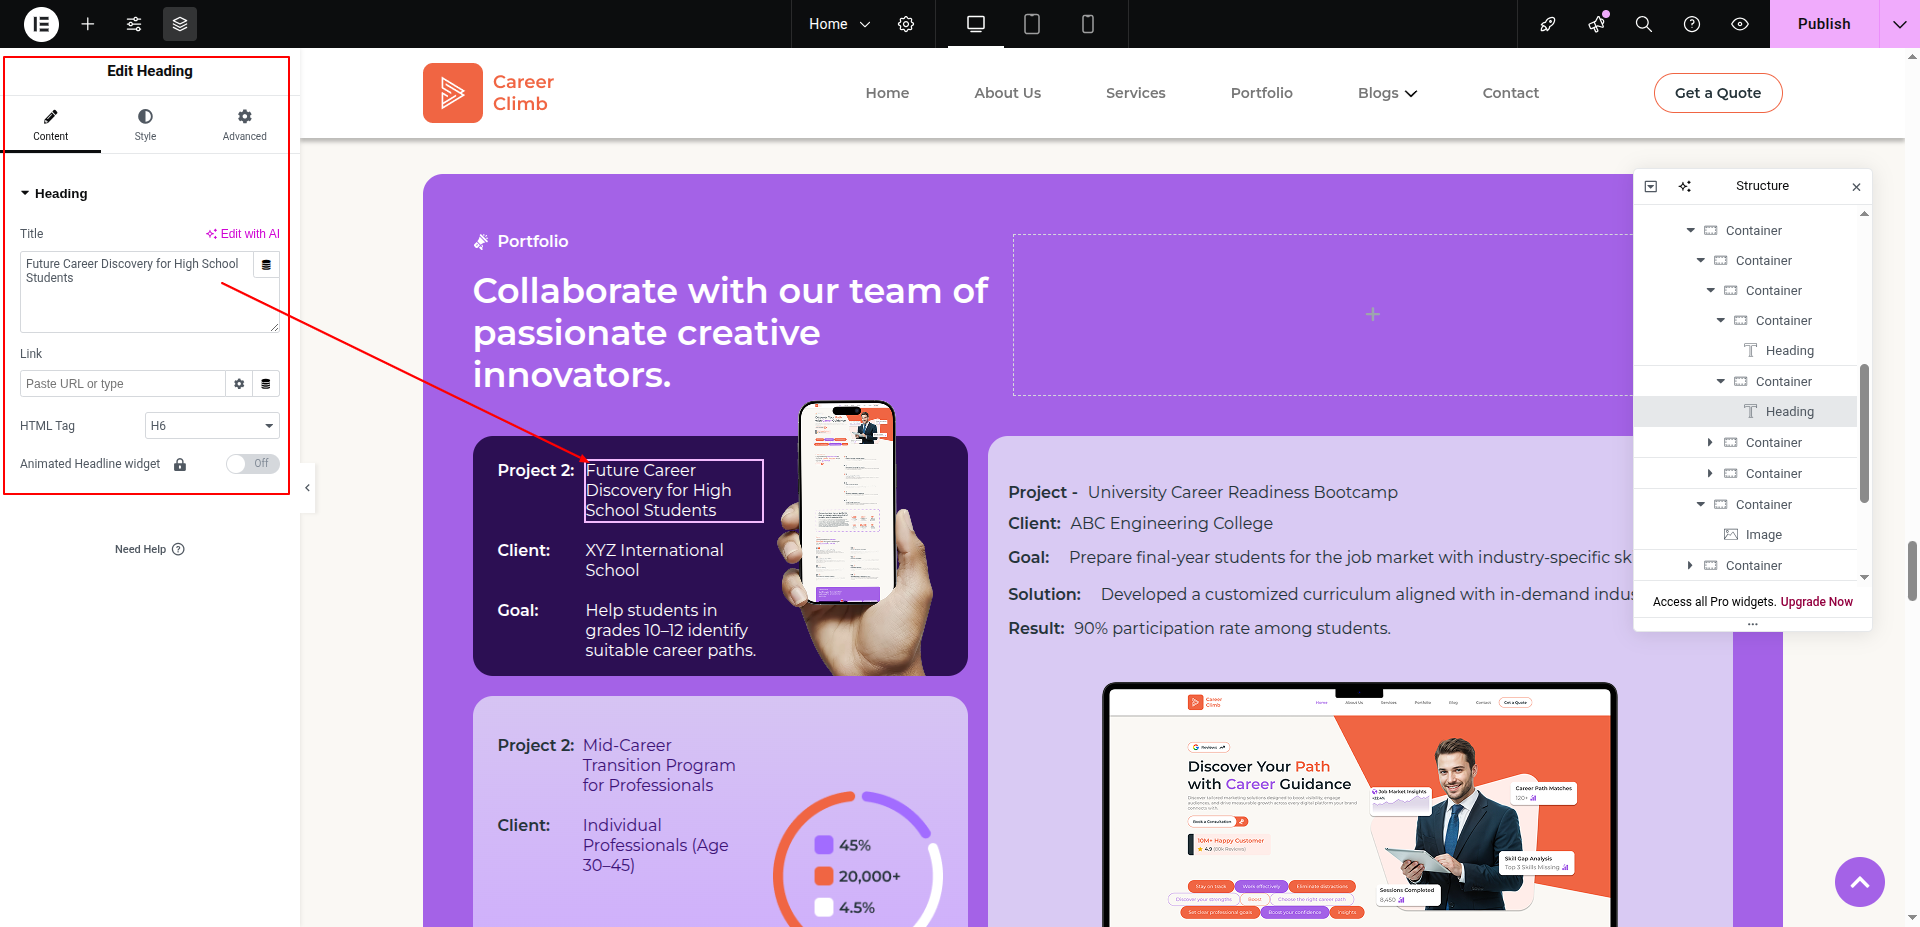1920x927 pixels.
Task: Select the Project 2 Future Career heading
Action: coord(674,490)
